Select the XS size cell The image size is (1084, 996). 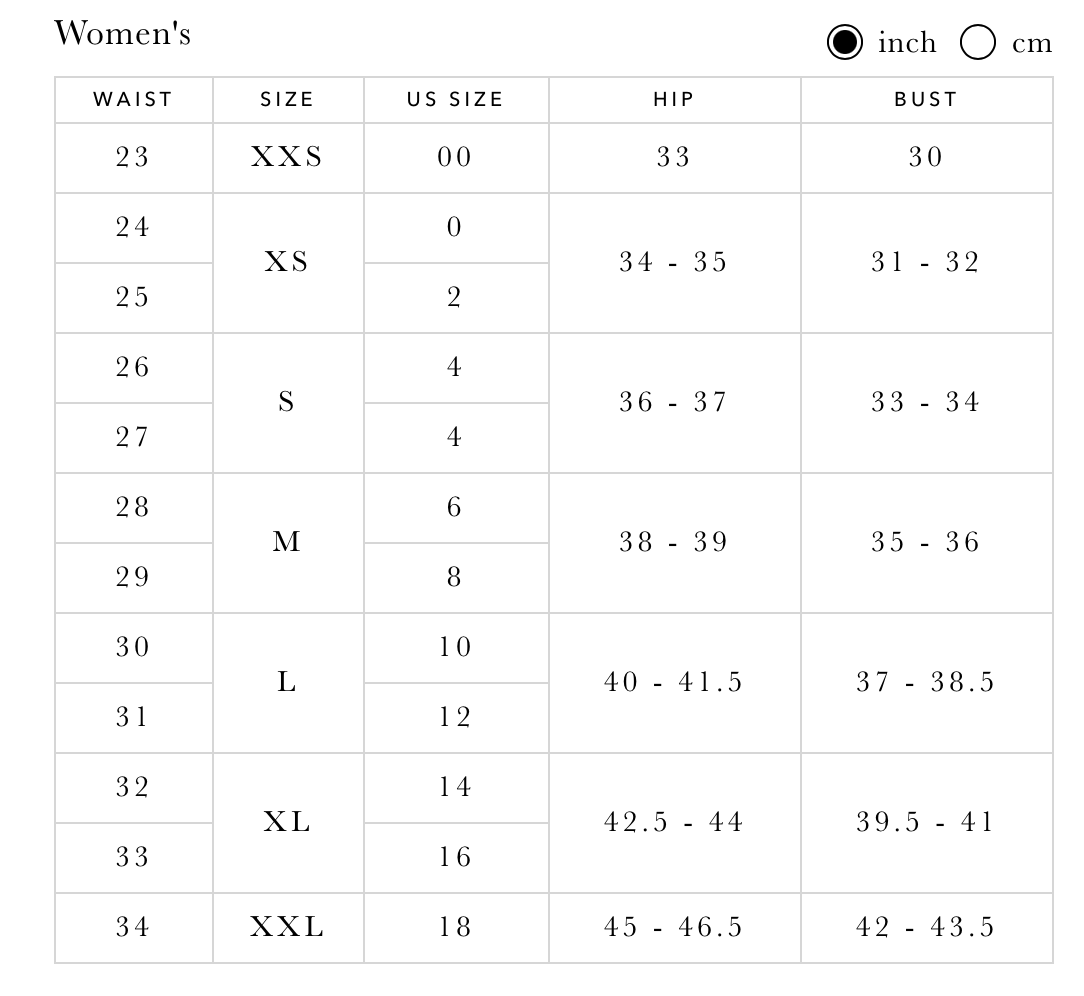click(288, 263)
